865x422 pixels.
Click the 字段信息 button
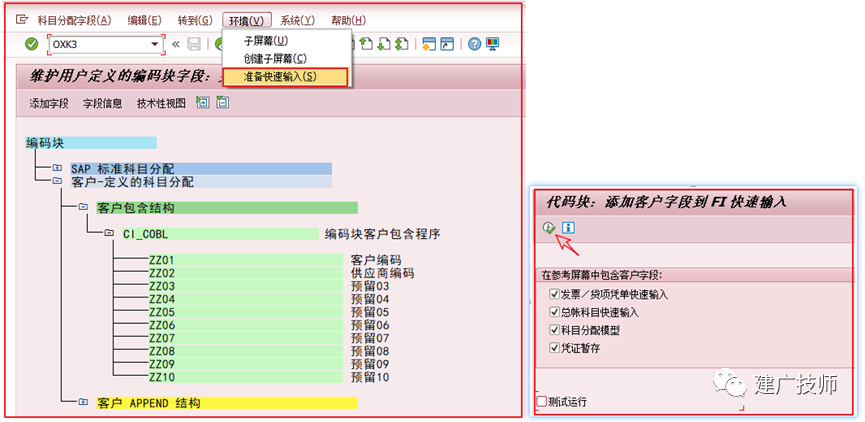(x=103, y=103)
